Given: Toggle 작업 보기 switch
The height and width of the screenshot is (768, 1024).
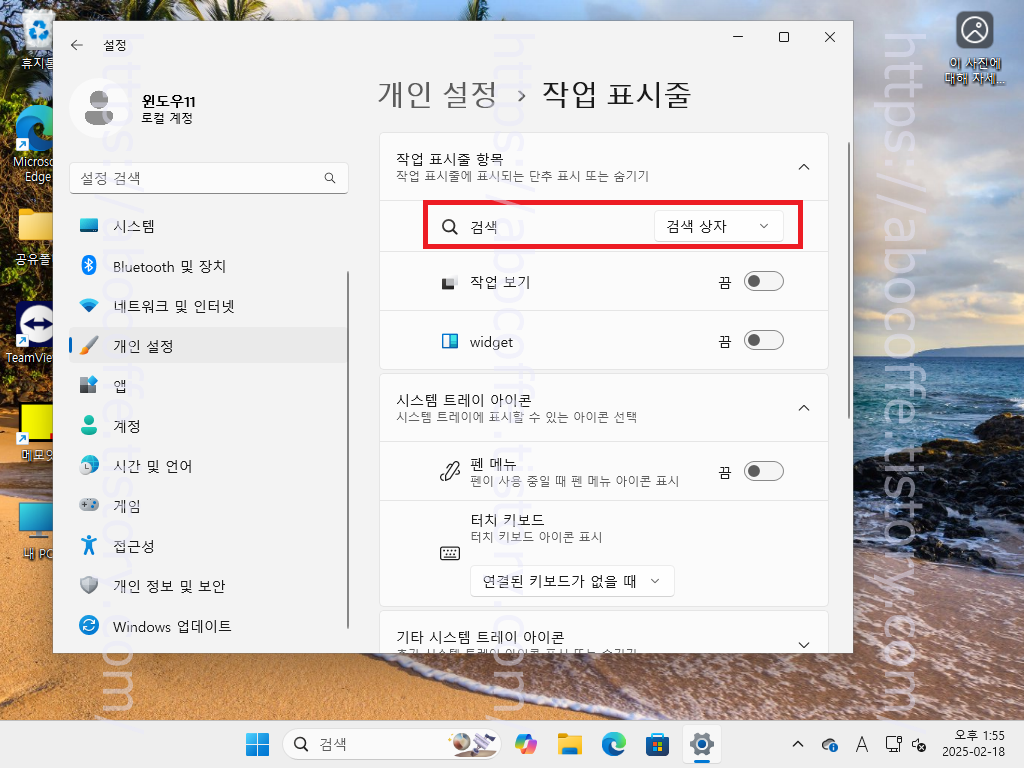Looking at the screenshot, I should click(763, 281).
